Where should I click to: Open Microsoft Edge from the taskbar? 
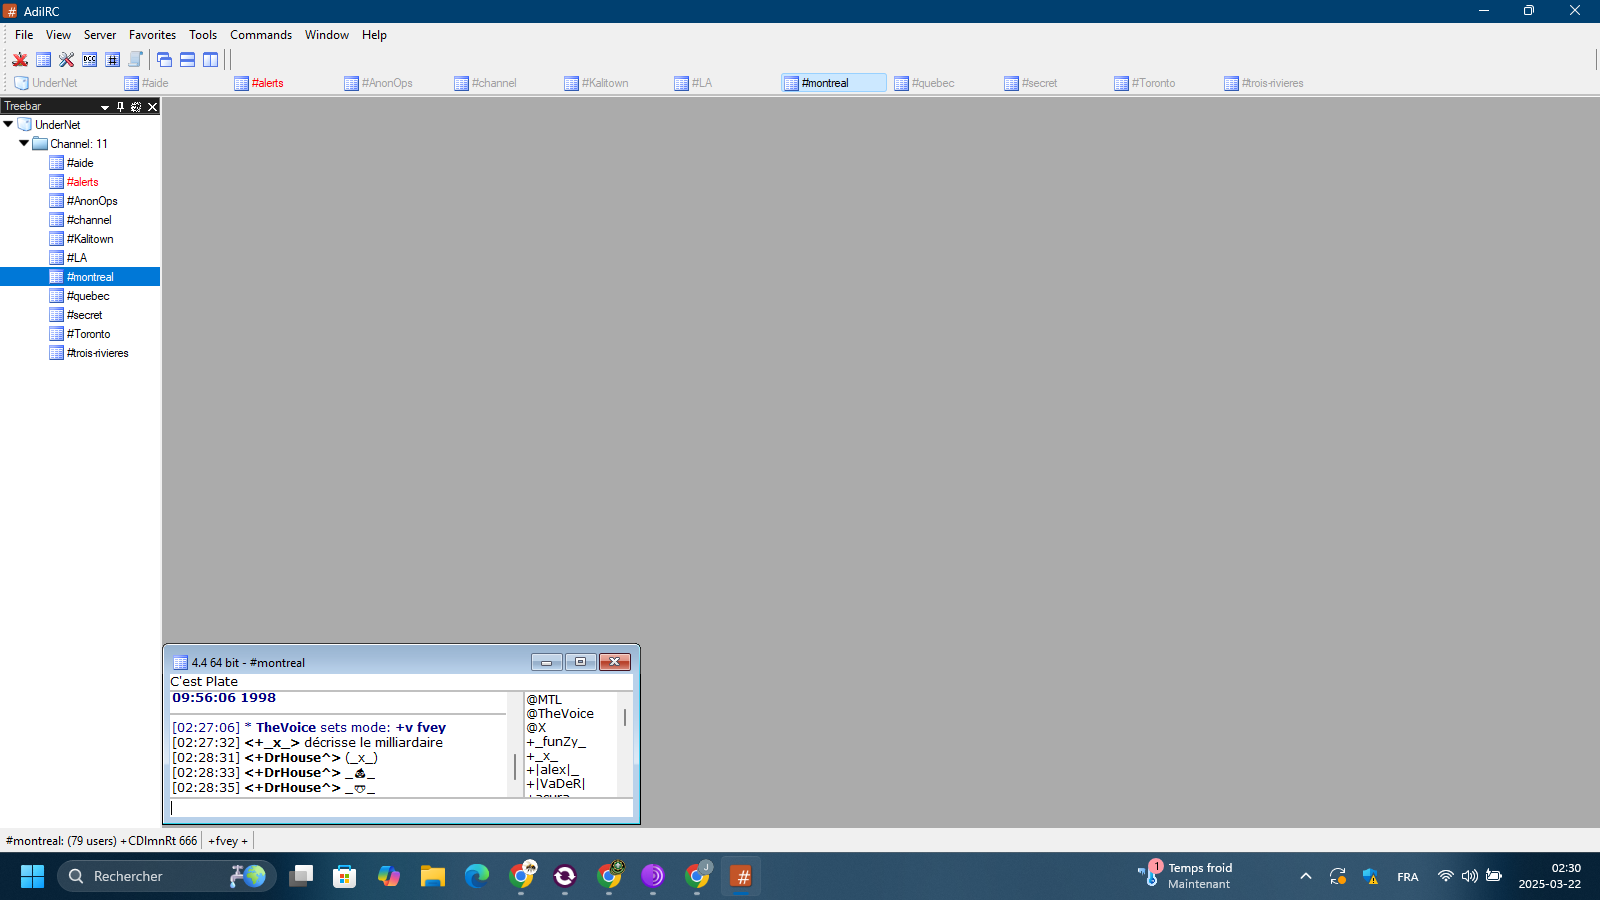click(x=477, y=876)
